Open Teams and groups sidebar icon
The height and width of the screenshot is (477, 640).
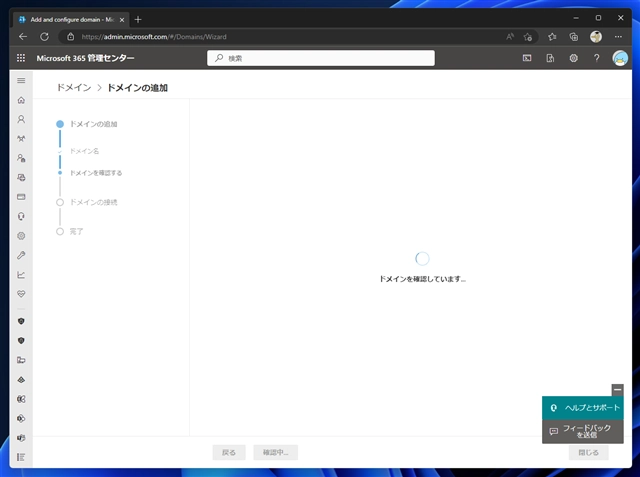pos(21,139)
